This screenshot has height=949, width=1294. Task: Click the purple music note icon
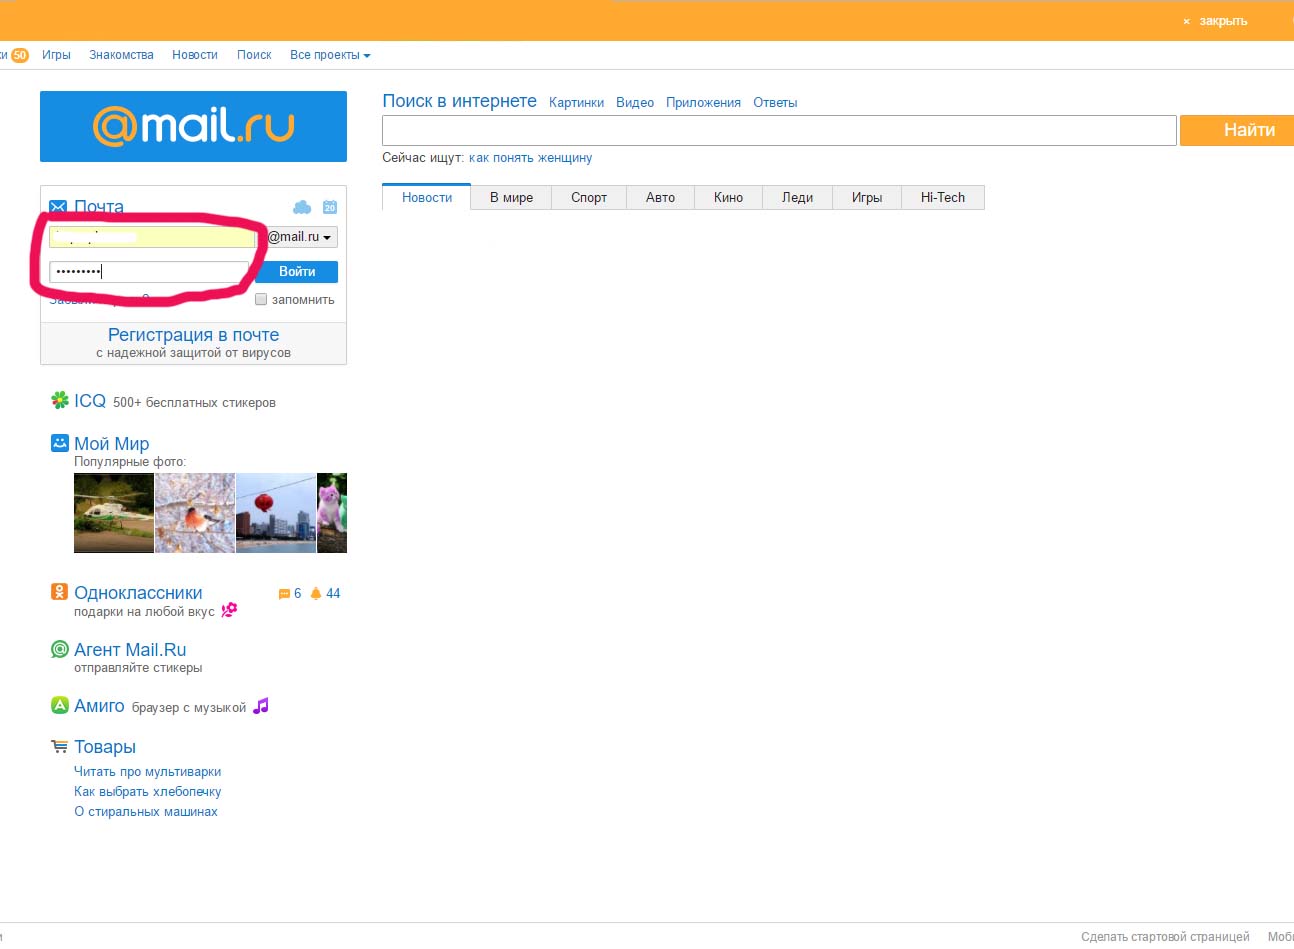click(x=261, y=706)
